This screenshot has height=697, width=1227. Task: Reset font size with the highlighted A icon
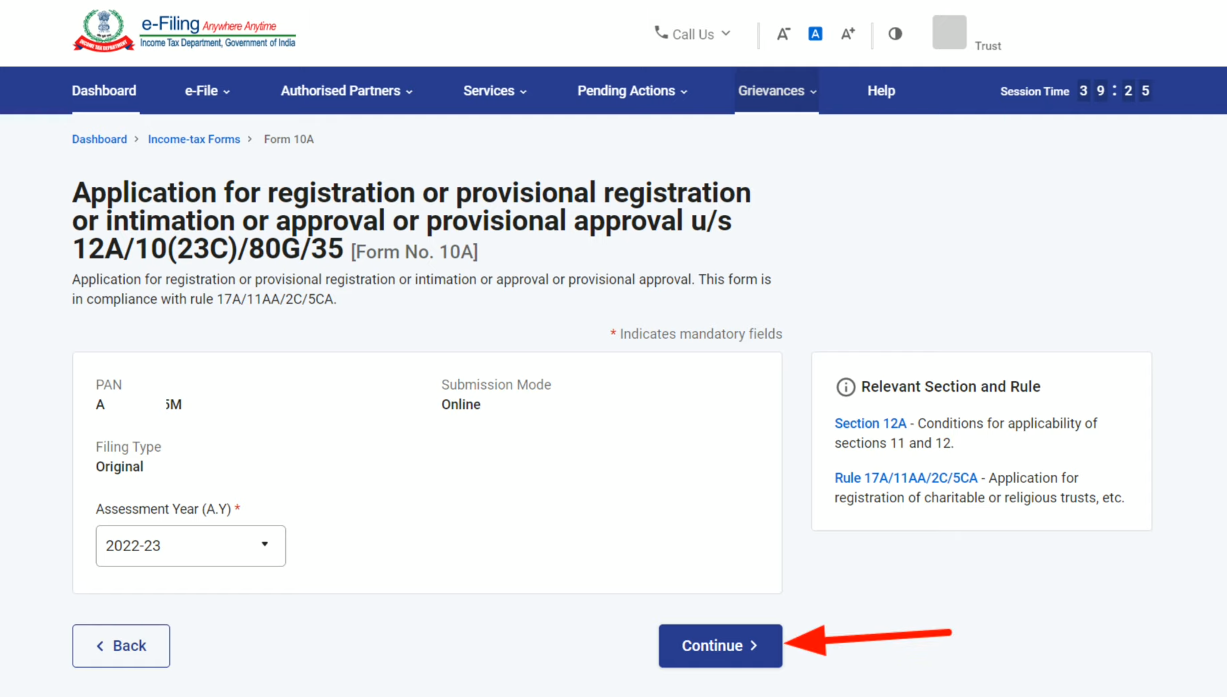pos(815,34)
